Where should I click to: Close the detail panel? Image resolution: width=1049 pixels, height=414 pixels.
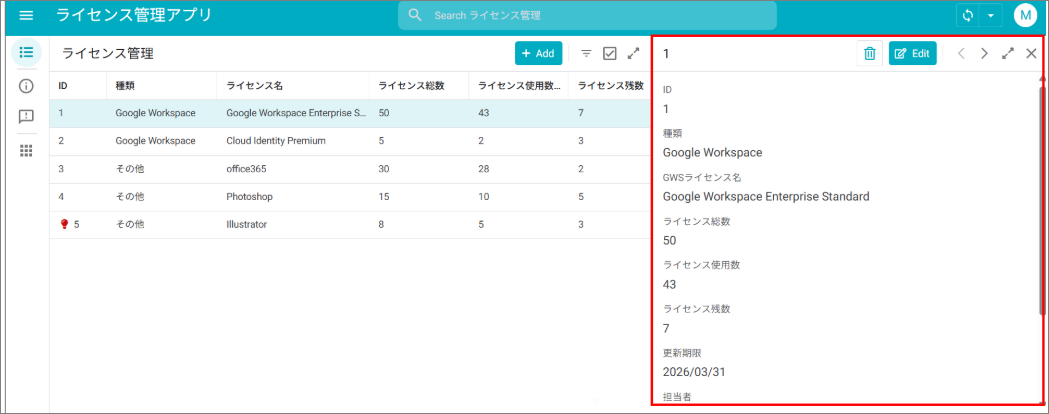click(1031, 54)
